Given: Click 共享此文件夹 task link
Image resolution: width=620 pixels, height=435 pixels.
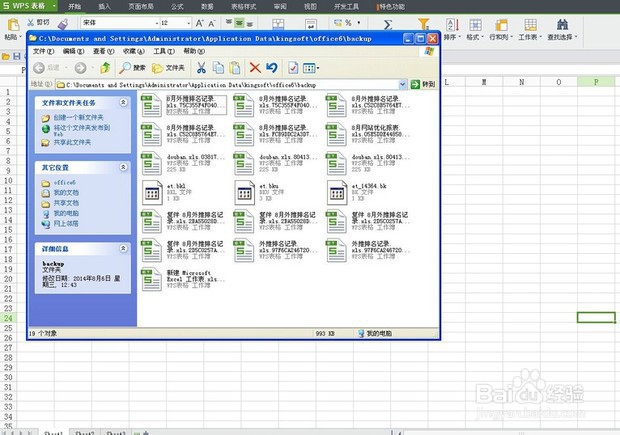Looking at the screenshot, I should click(x=66, y=142).
